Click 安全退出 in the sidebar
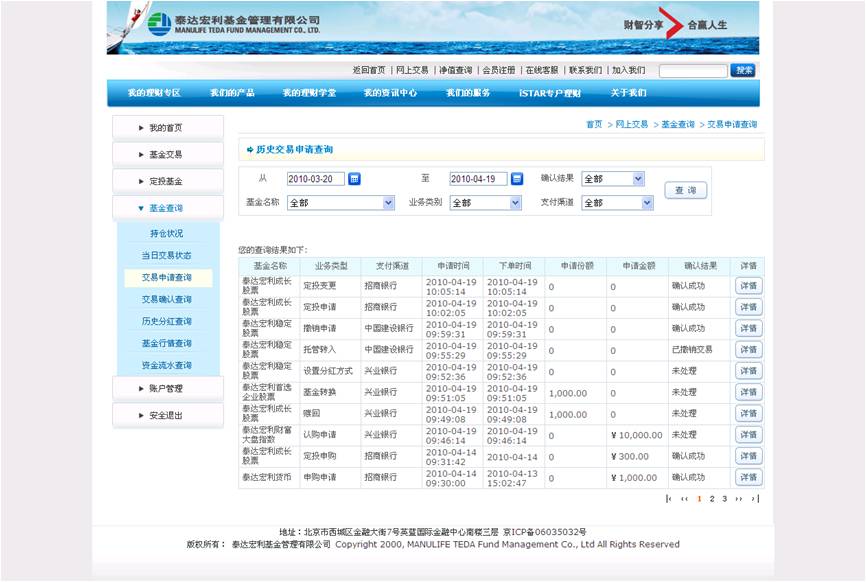 click(168, 415)
